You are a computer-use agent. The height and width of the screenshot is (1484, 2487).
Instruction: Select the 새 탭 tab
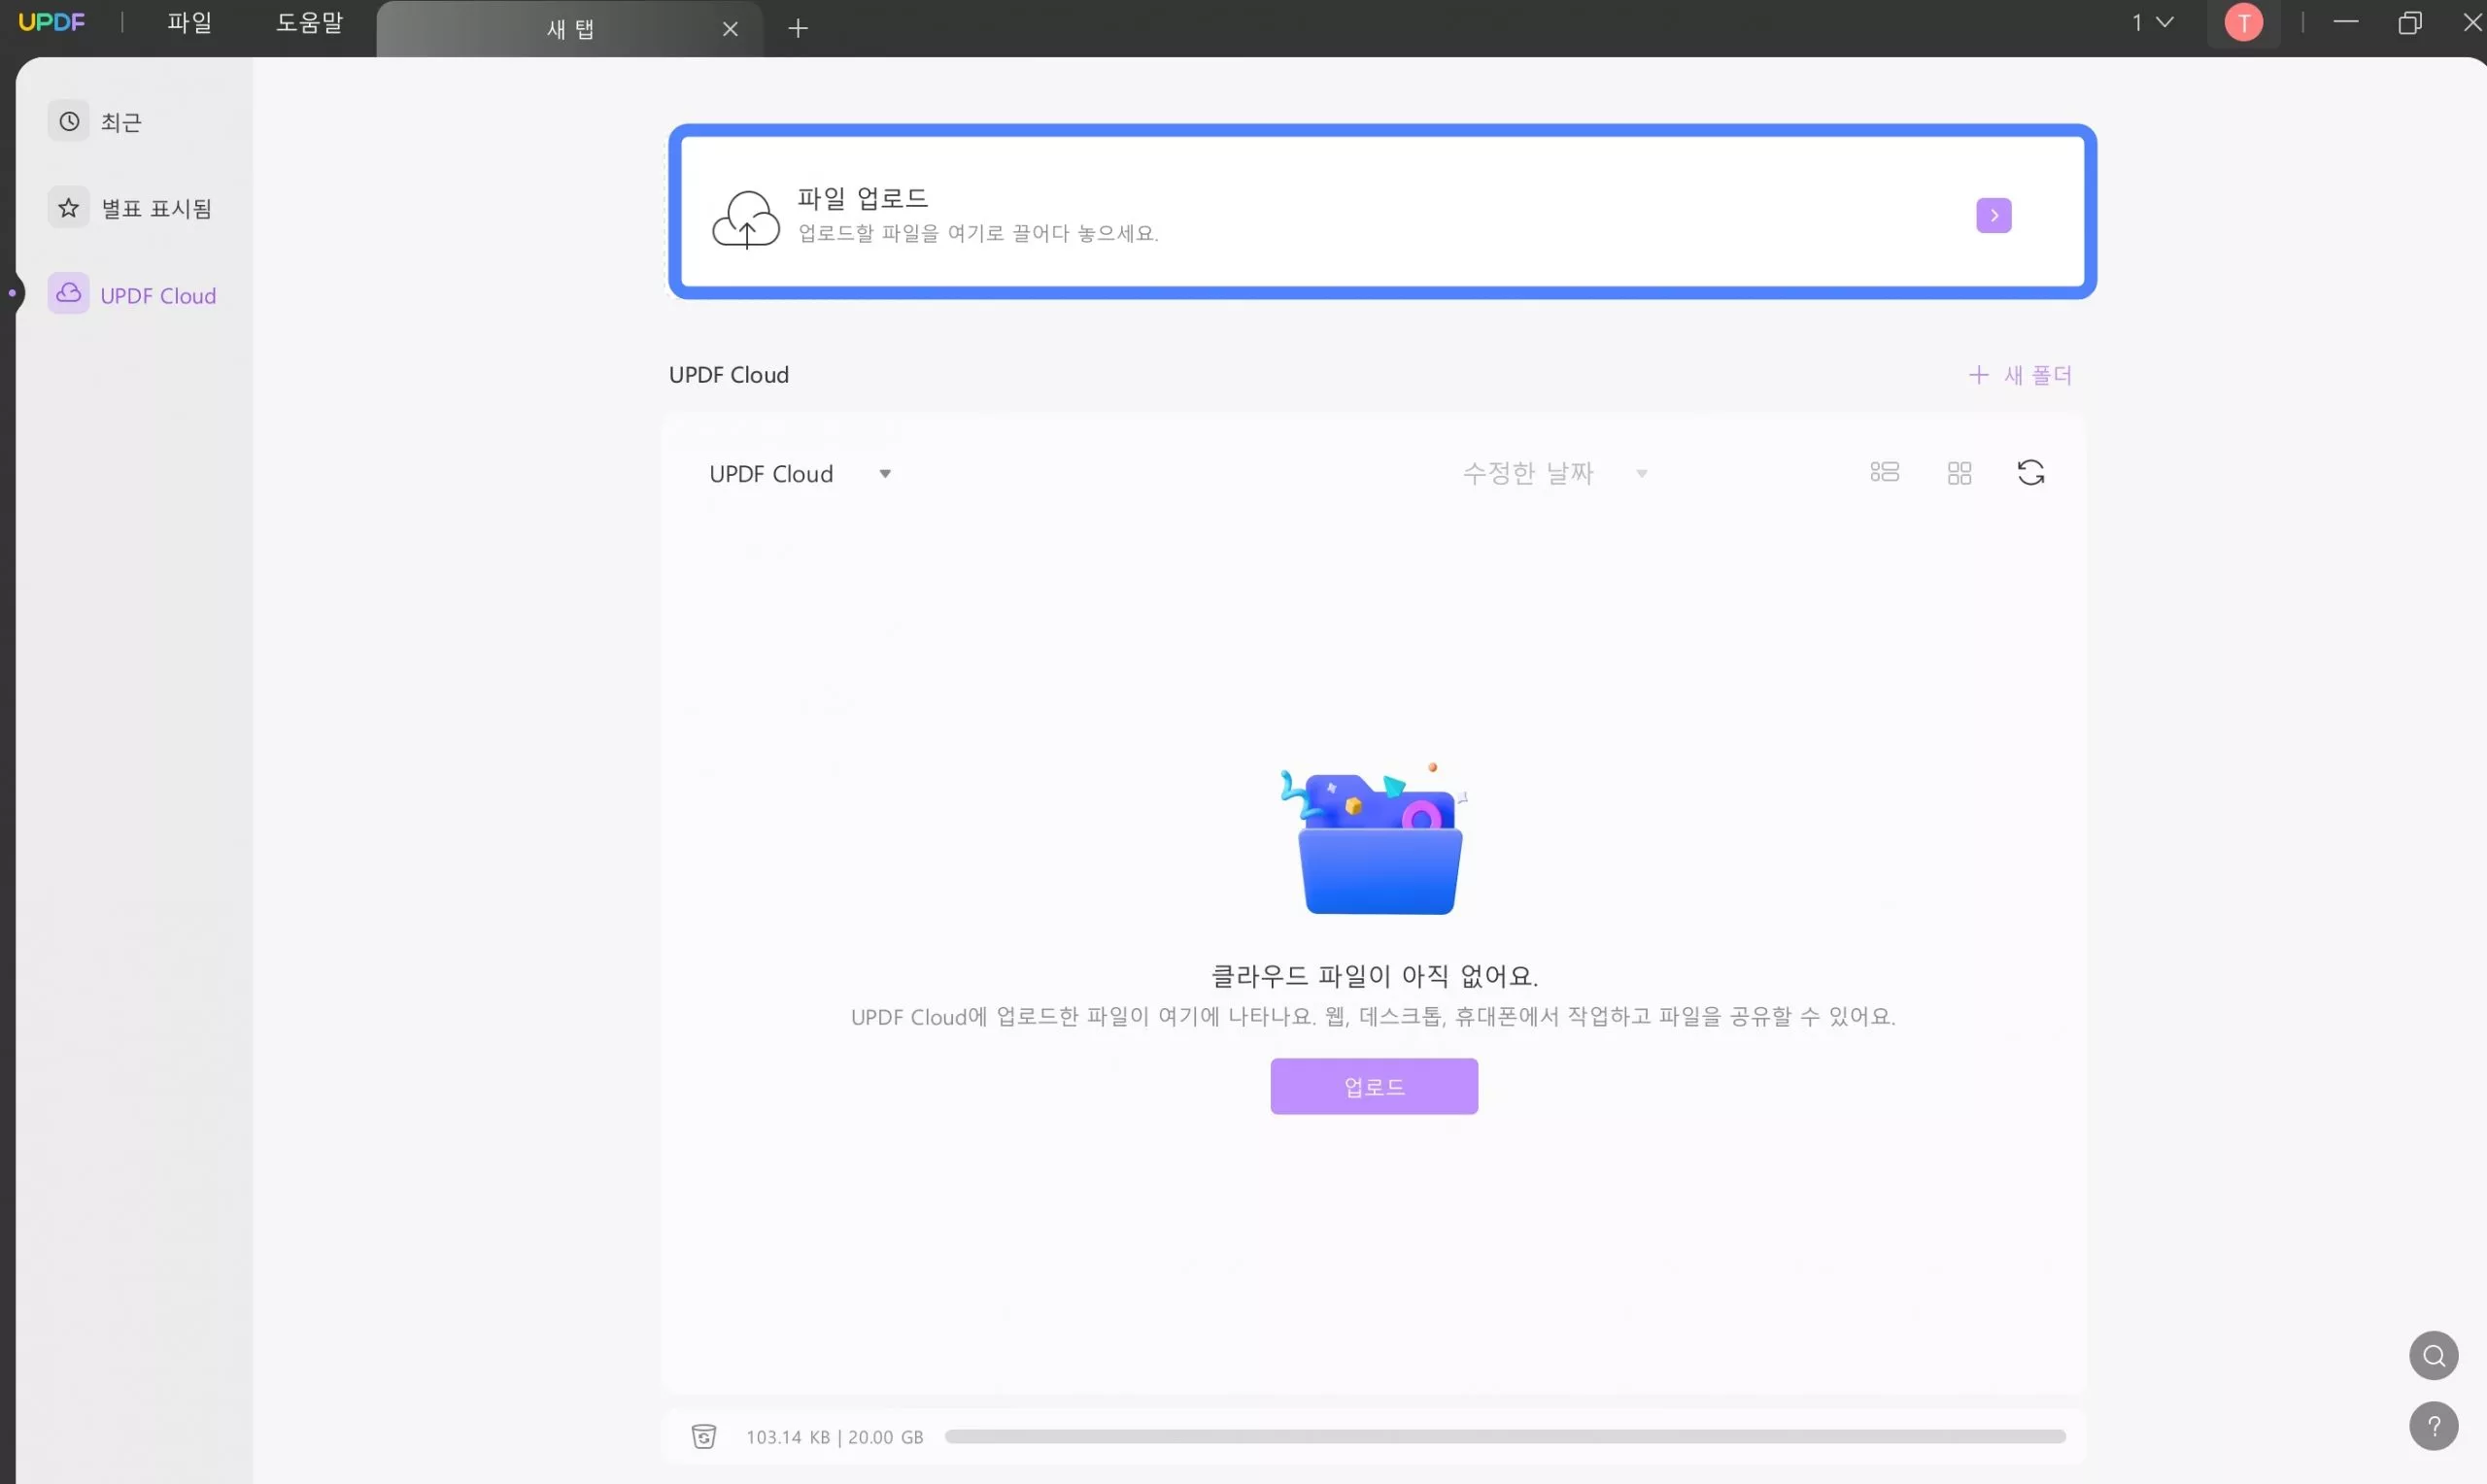tap(570, 29)
